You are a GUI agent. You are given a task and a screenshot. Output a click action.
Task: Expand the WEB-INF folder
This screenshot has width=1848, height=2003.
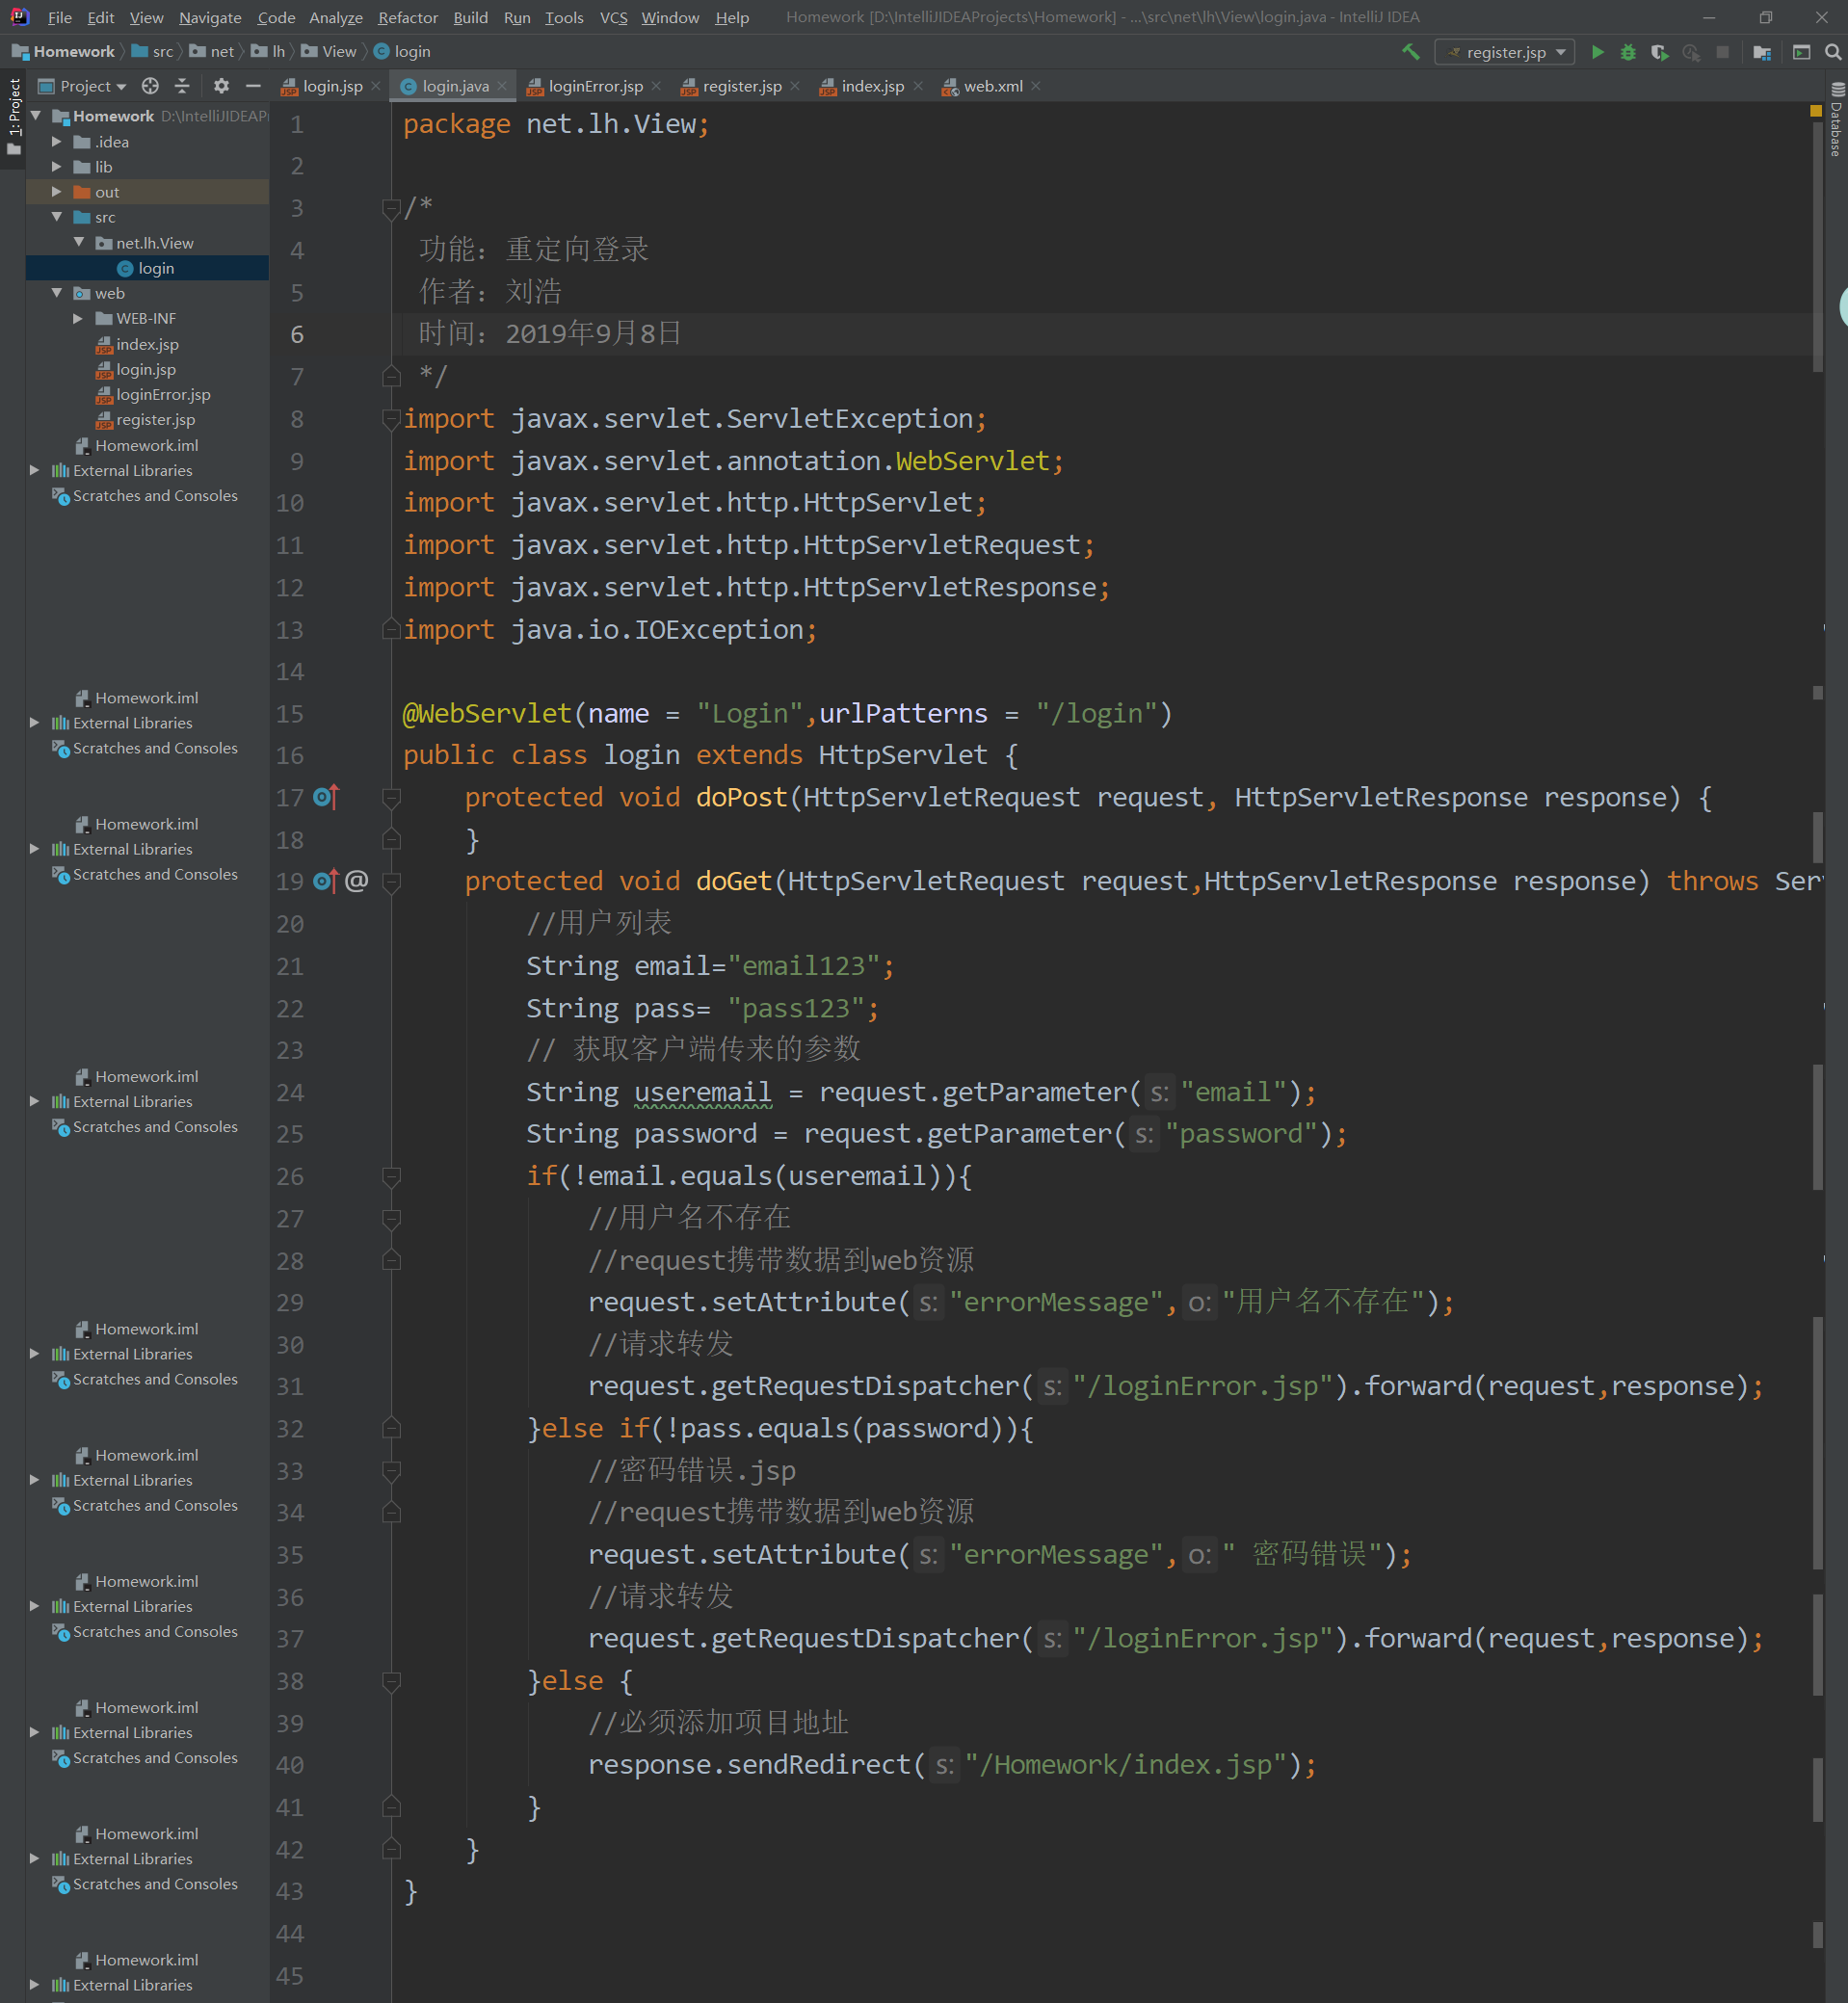[79, 318]
